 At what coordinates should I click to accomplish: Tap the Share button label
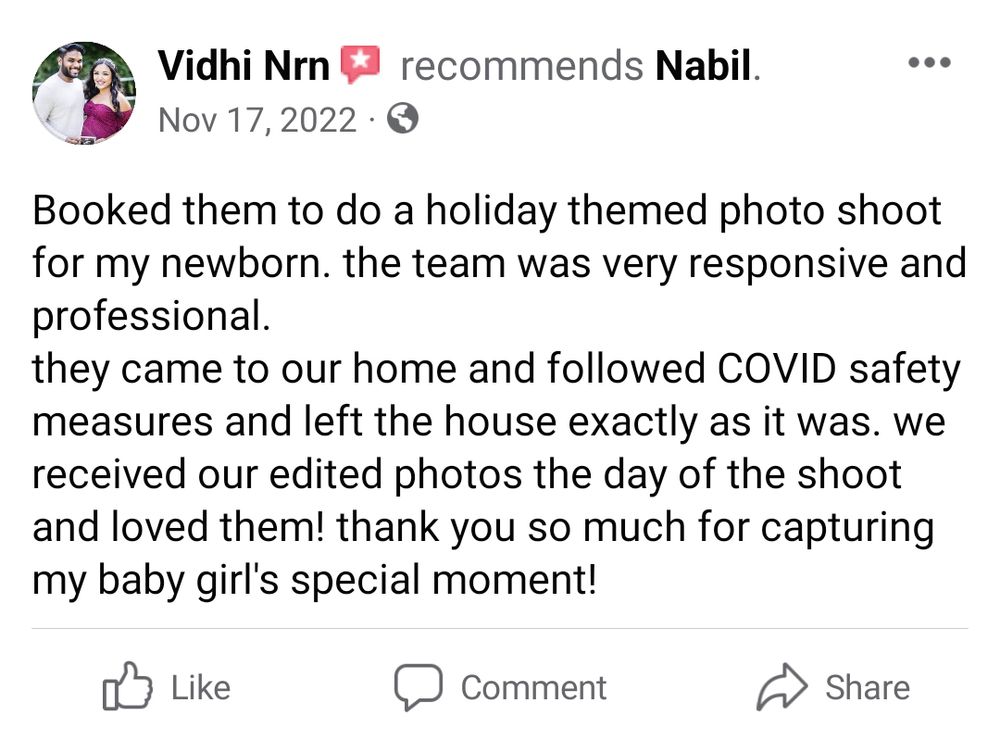tap(867, 688)
